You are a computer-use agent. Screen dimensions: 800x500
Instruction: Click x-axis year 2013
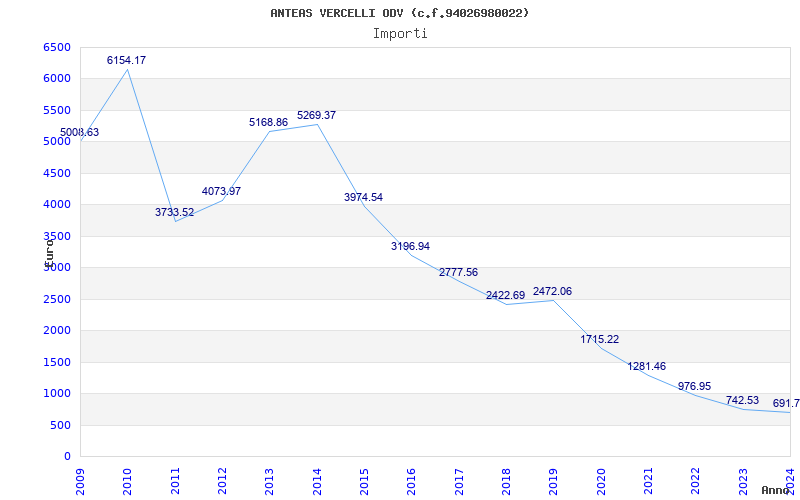pyautogui.click(x=269, y=481)
